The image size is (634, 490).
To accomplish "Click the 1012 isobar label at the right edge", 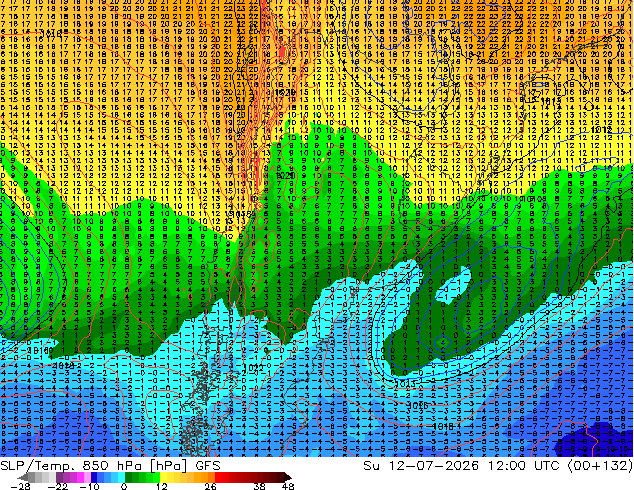I will point(600,130).
